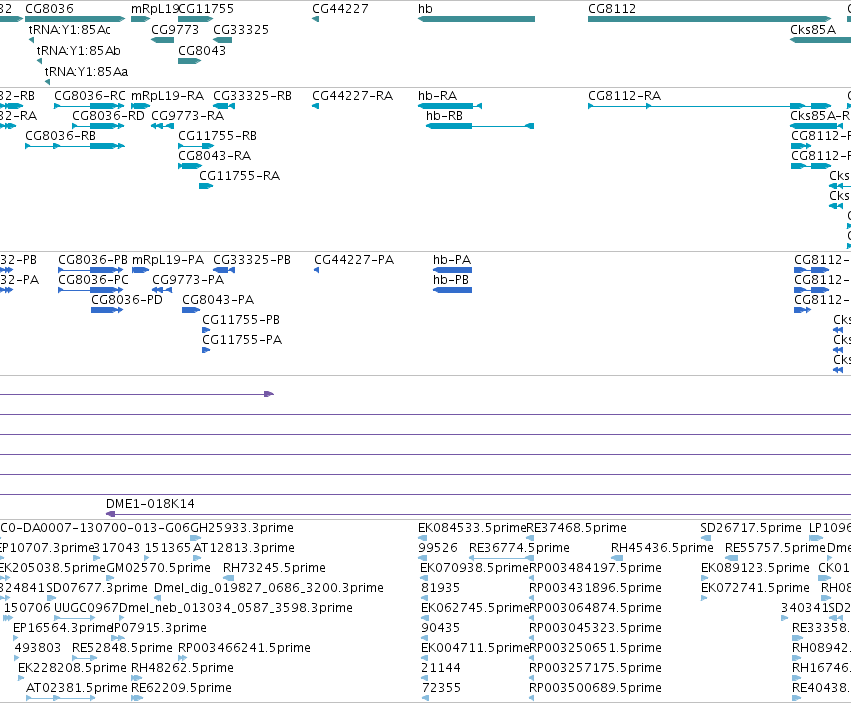This screenshot has width=851, height=703.
Task: Select the EK084533.5prime EST
Action: pyautogui.click(x=422, y=538)
